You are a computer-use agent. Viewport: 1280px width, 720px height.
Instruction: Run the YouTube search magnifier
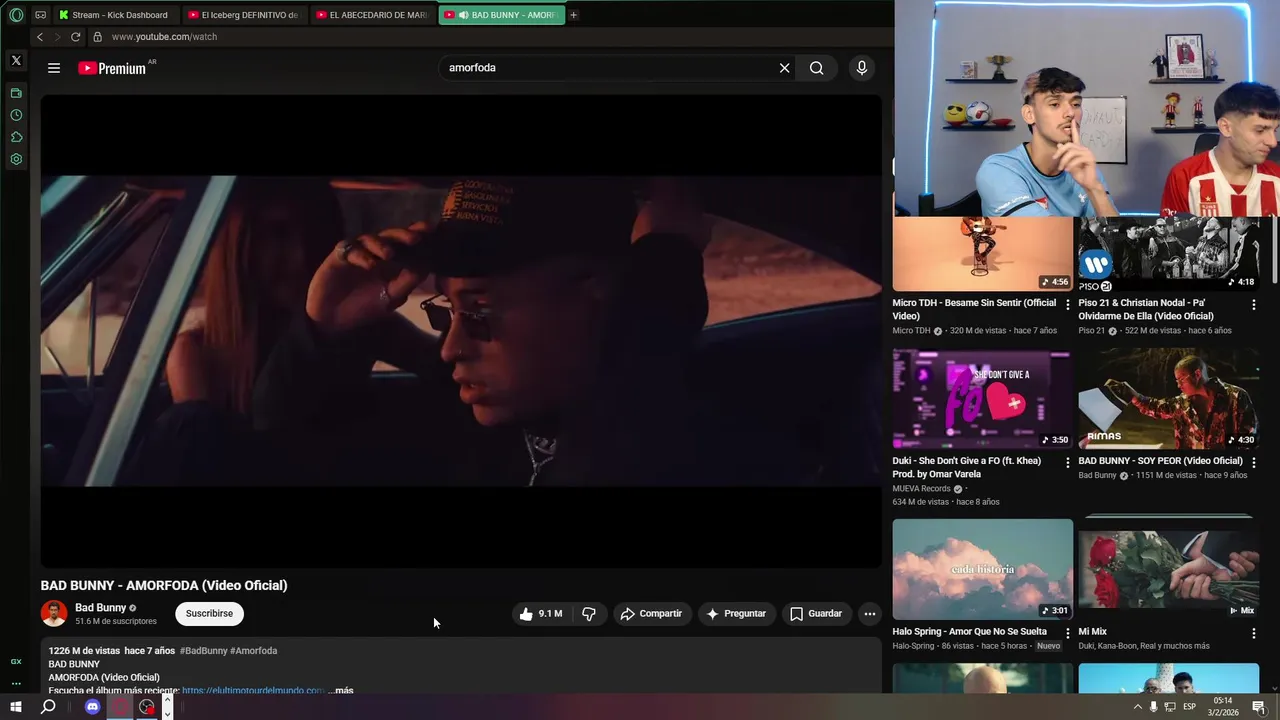[817, 68]
